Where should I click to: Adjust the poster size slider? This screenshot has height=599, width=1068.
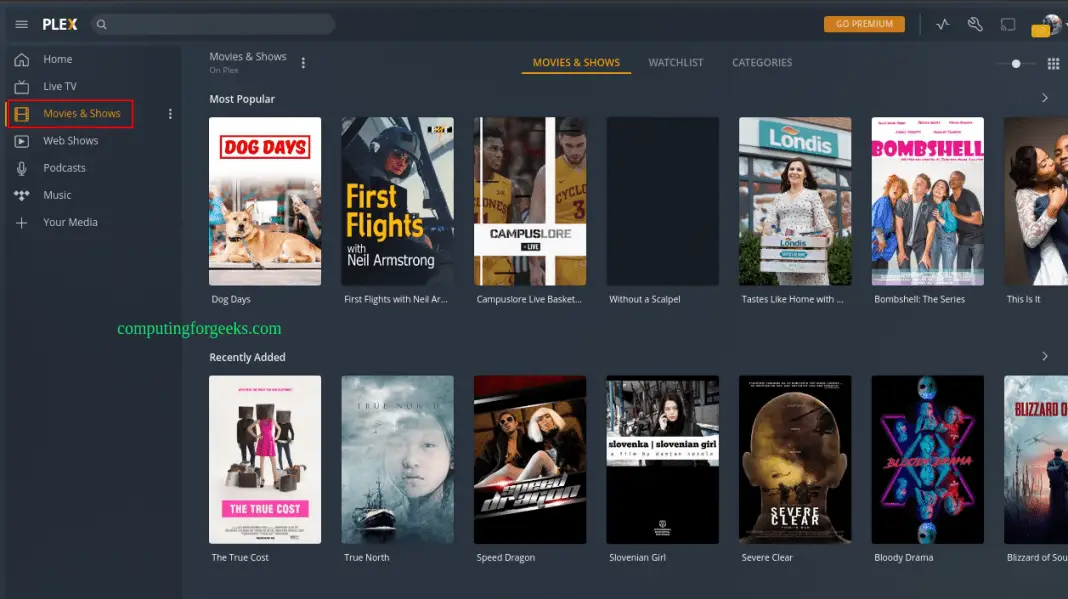tap(1014, 62)
